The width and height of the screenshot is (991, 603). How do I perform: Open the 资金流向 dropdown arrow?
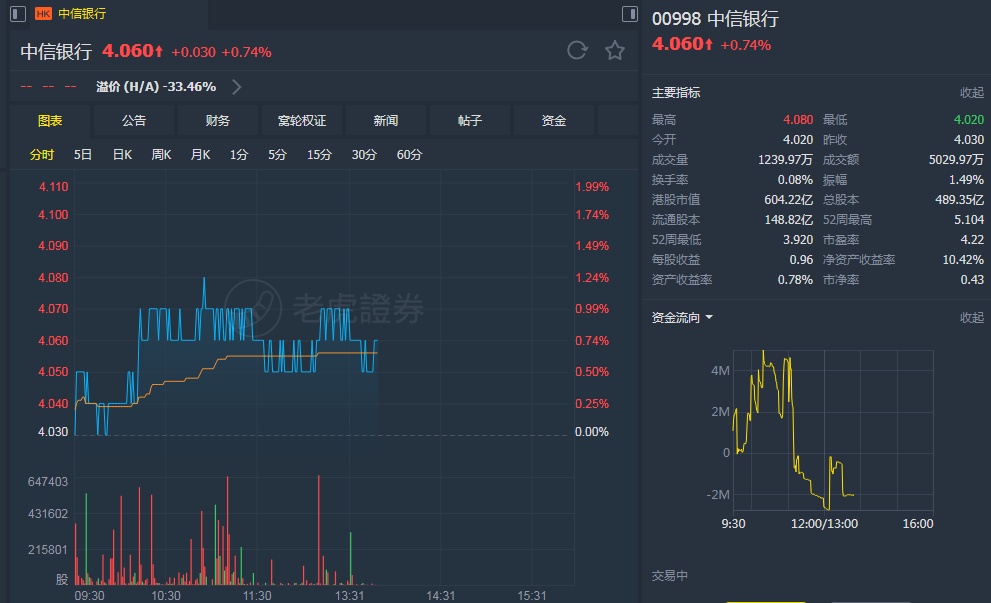pos(709,317)
